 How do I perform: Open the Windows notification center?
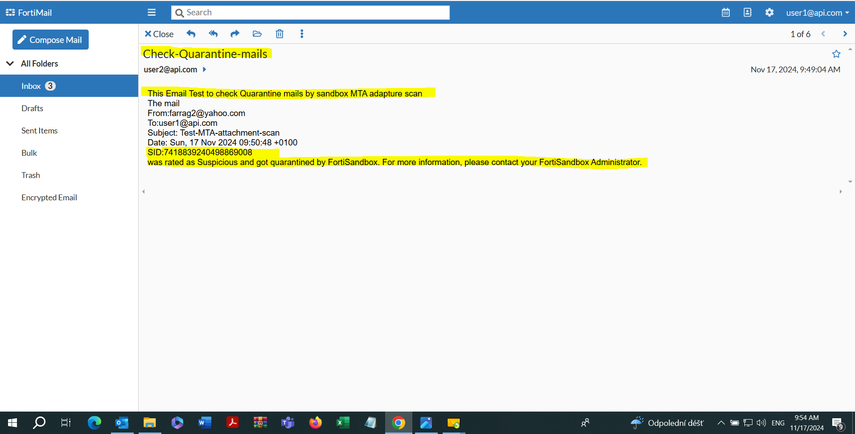pyautogui.click(x=839, y=423)
